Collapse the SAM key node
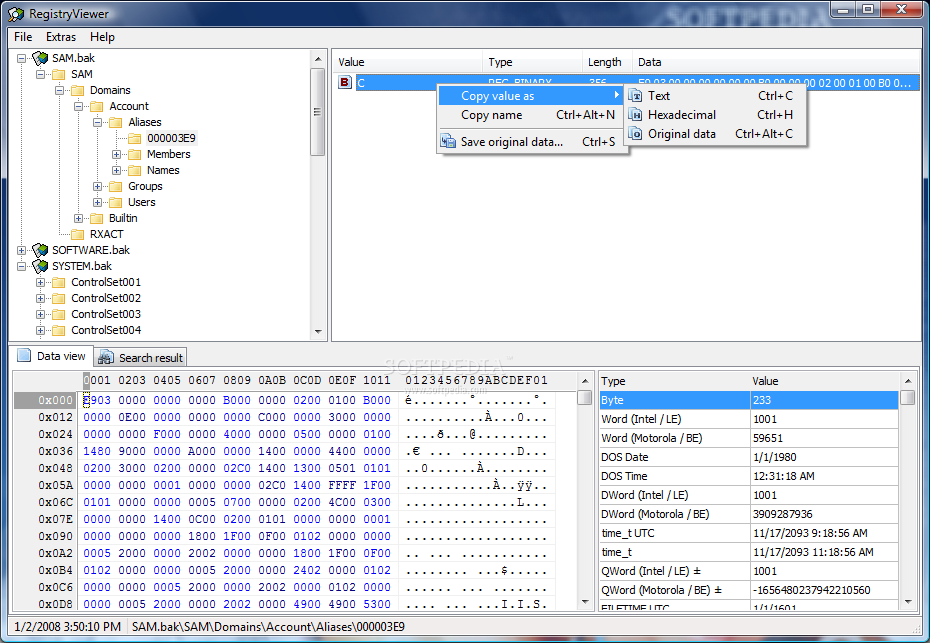Viewport: 930px width, 643px height. 40,74
